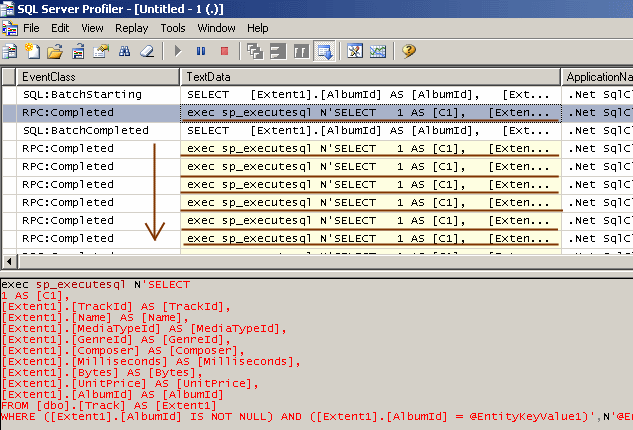Clear the trace window with the eraser icon
This screenshot has width=633, height=430.
[147, 51]
